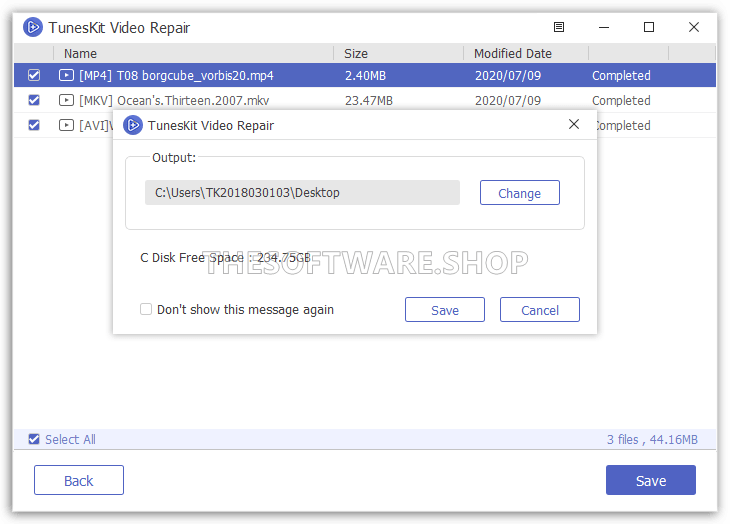This screenshot has width=730, height=524.
Task: Open the hamburger menu in title bar
Action: 558,27
